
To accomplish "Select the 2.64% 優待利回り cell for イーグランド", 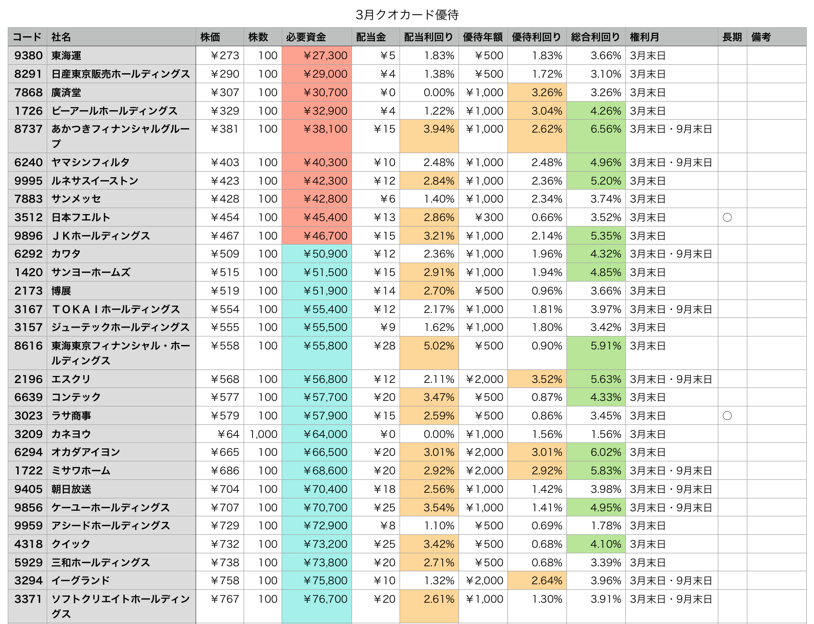I will 537,580.
